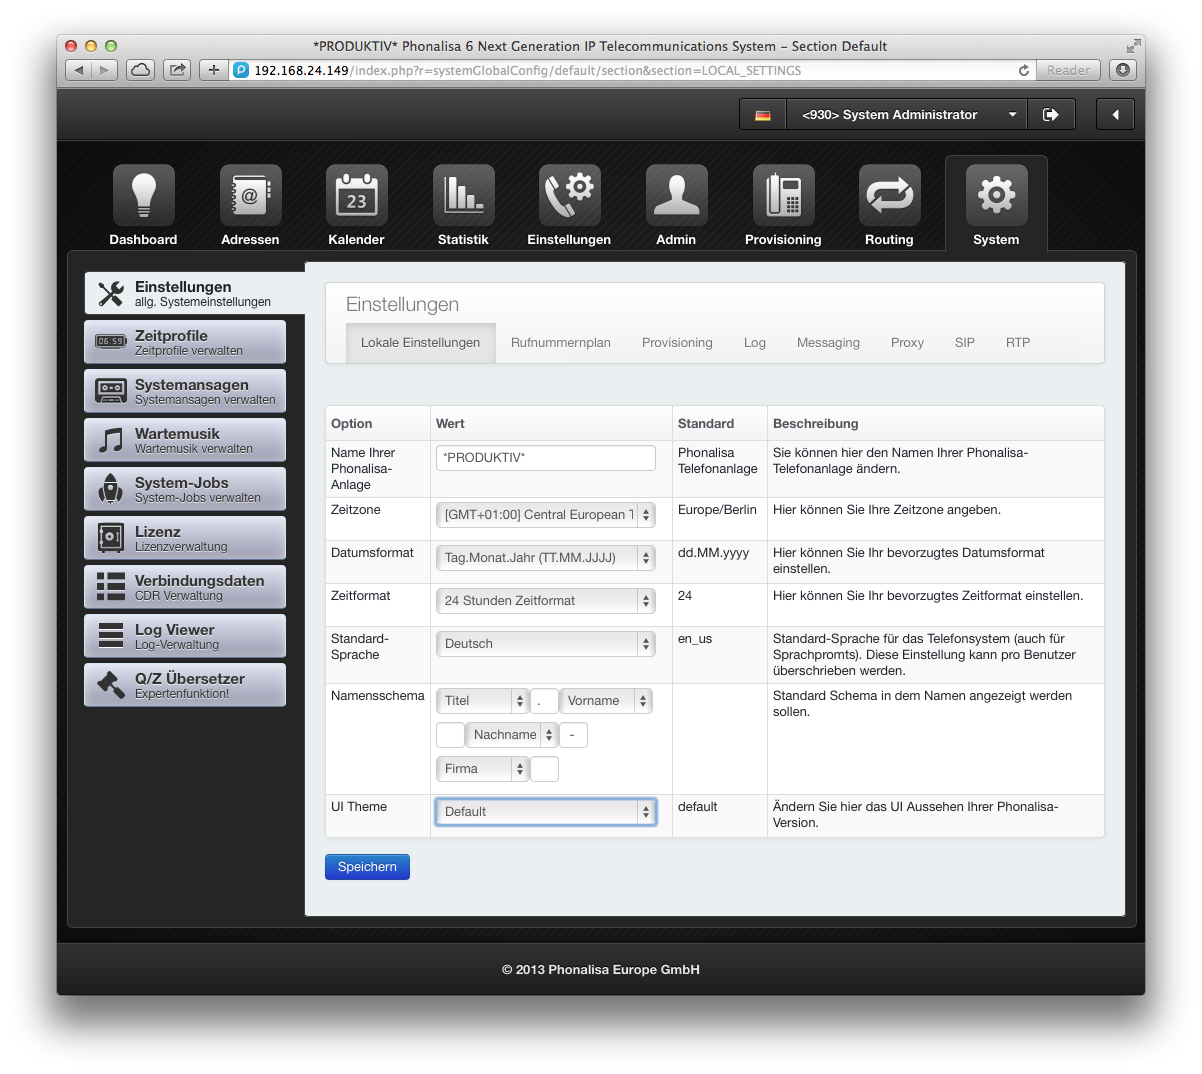This screenshot has width=1202, height=1074.
Task: Open the System Administrator user dropdown
Action: 908,115
